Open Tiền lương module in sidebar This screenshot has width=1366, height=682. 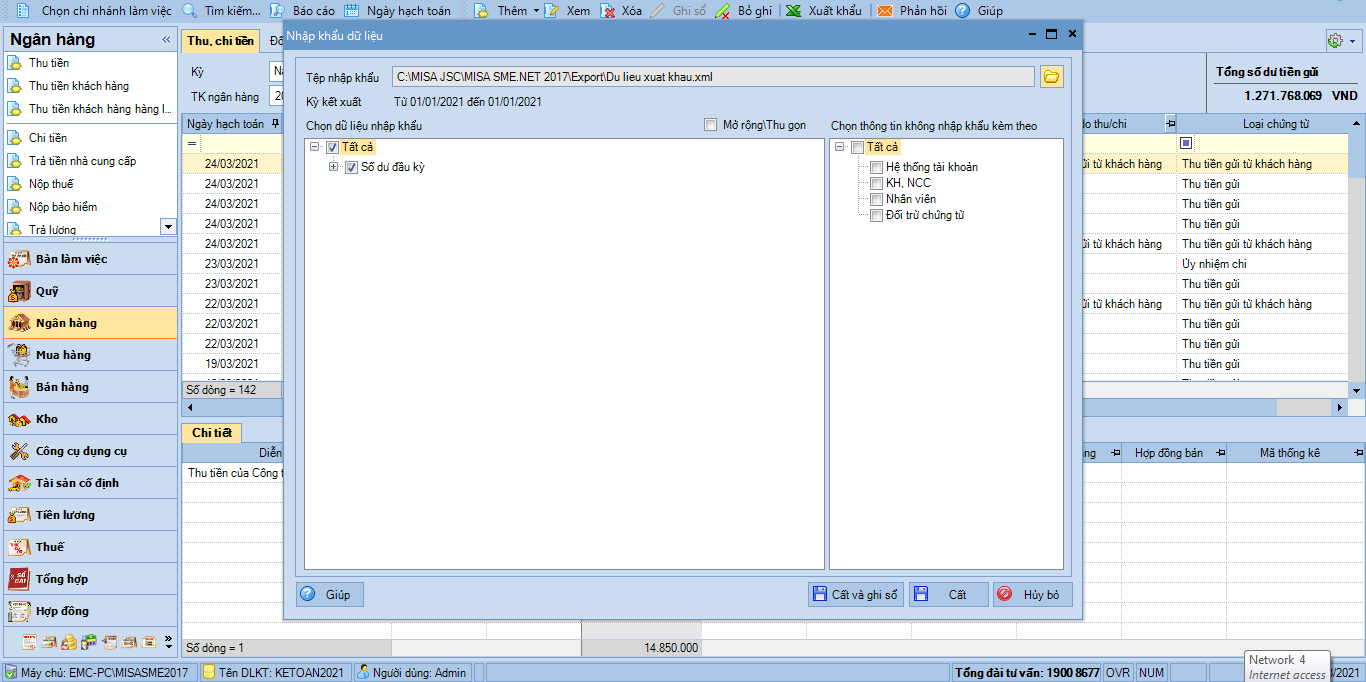coord(90,515)
